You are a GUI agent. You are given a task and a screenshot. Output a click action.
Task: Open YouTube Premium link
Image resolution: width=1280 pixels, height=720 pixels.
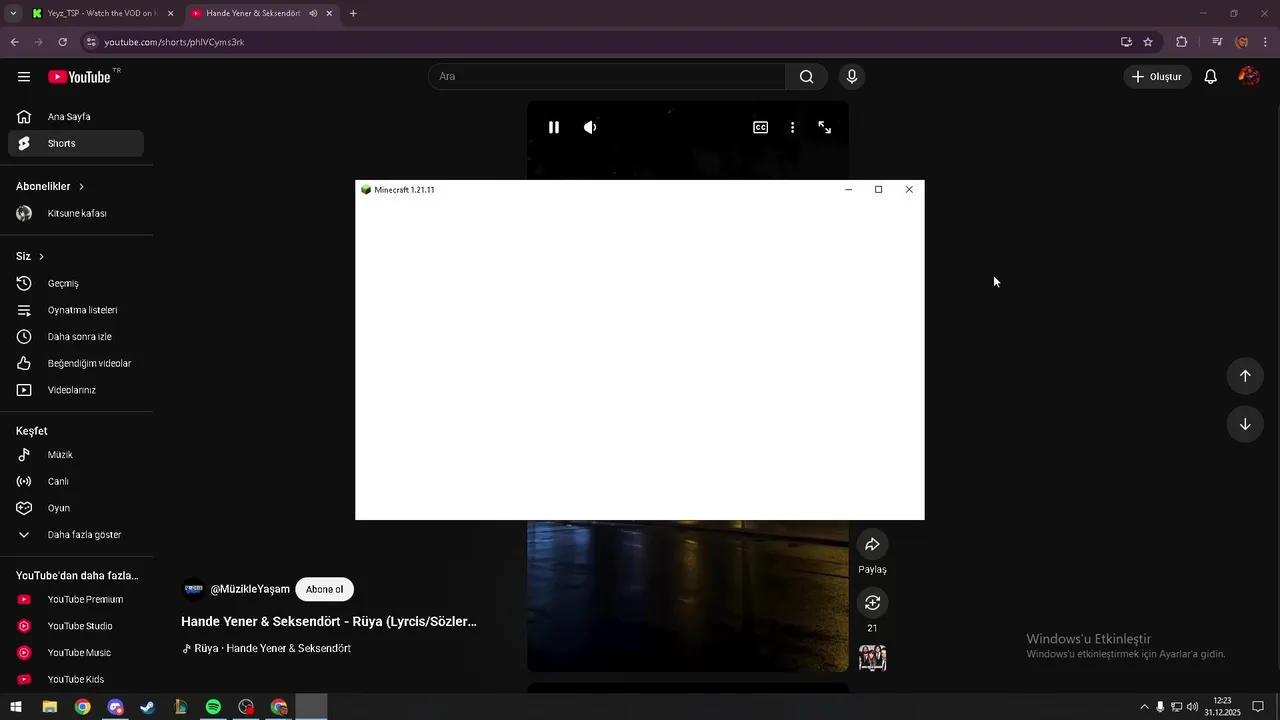point(76,599)
